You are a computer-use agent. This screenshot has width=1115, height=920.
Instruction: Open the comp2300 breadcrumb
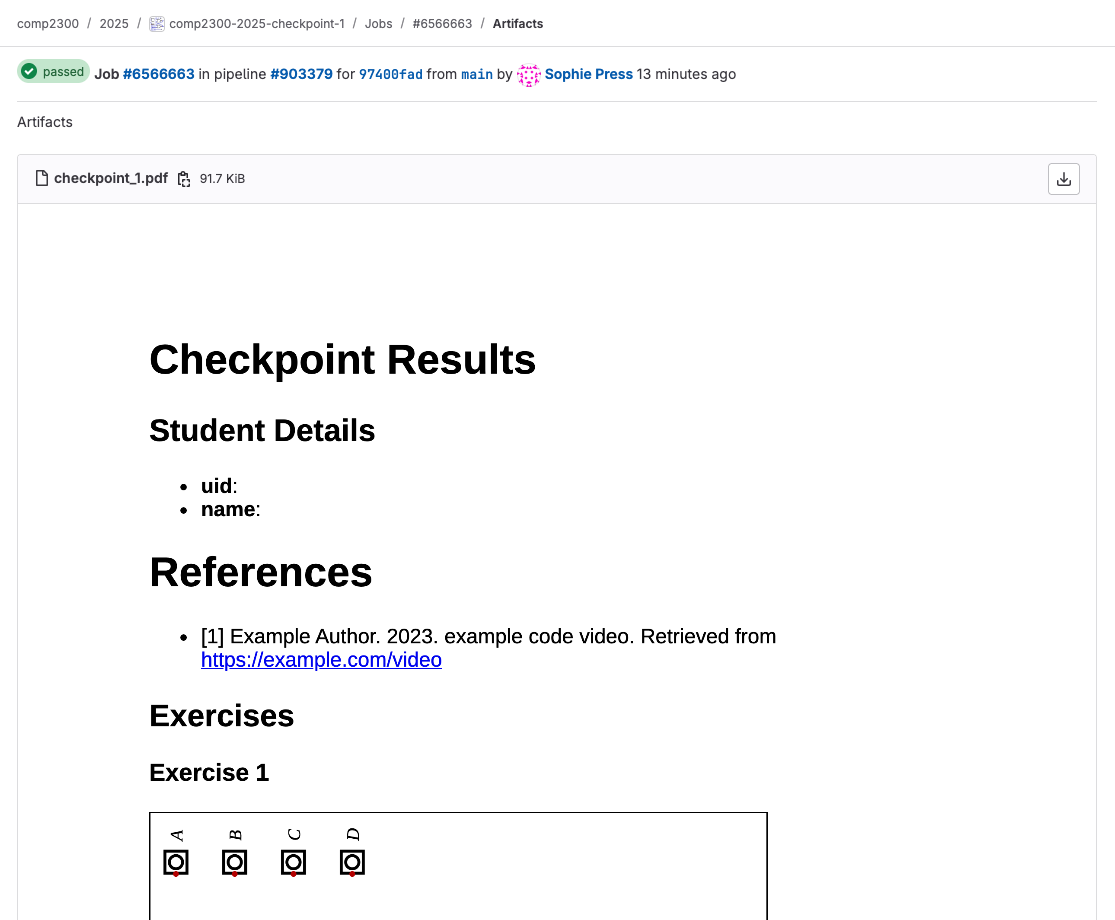(x=48, y=24)
